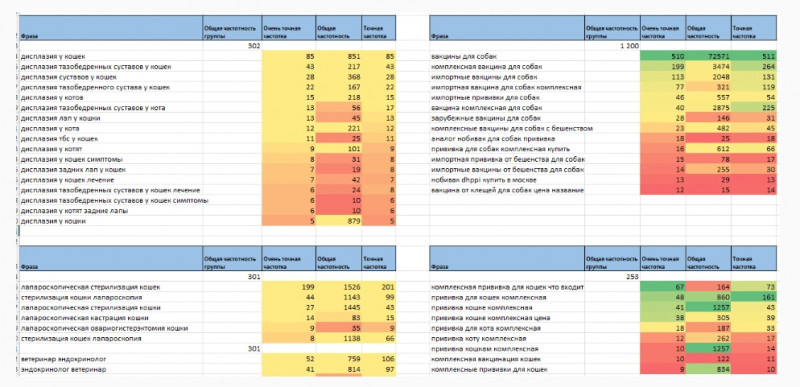Select the cell 'нобивак dhppi купить в москве'
The width and height of the screenshot is (800, 387).
point(507,180)
